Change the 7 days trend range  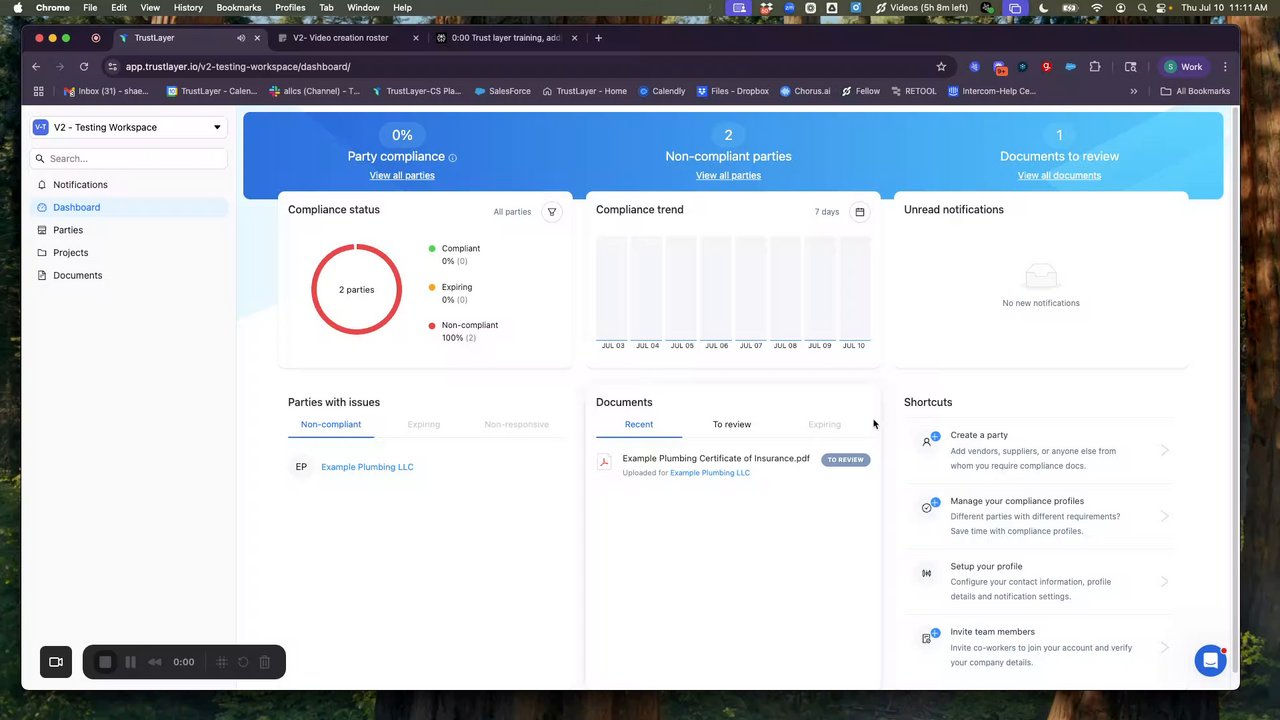(x=827, y=212)
